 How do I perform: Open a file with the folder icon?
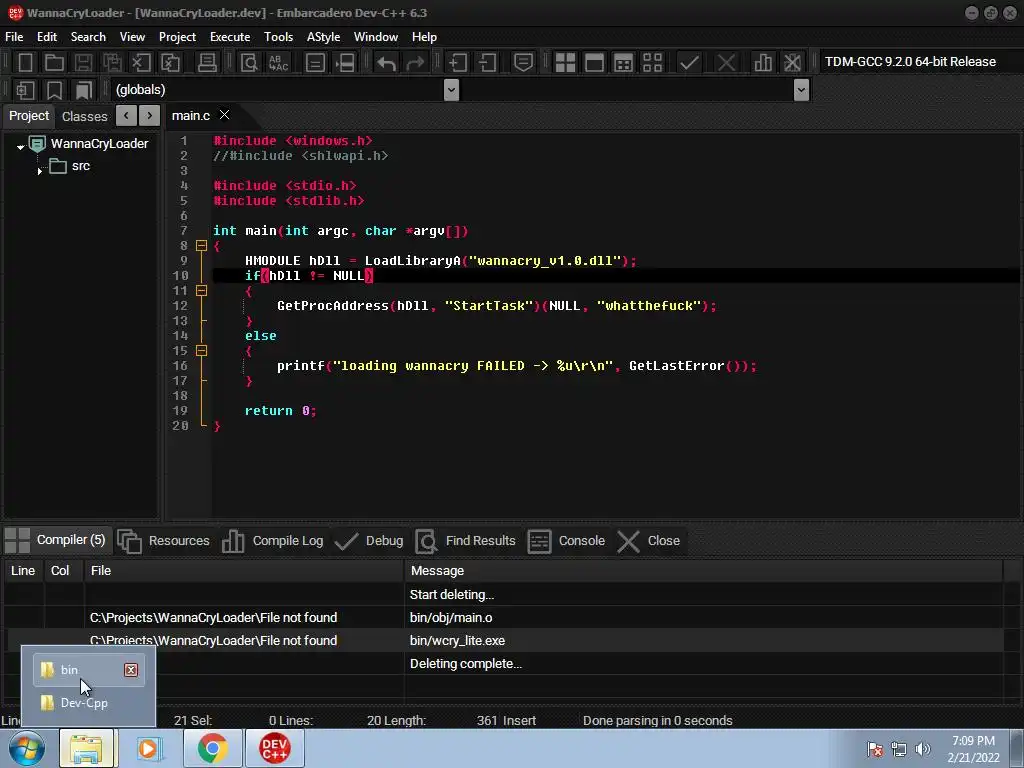[54, 62]
